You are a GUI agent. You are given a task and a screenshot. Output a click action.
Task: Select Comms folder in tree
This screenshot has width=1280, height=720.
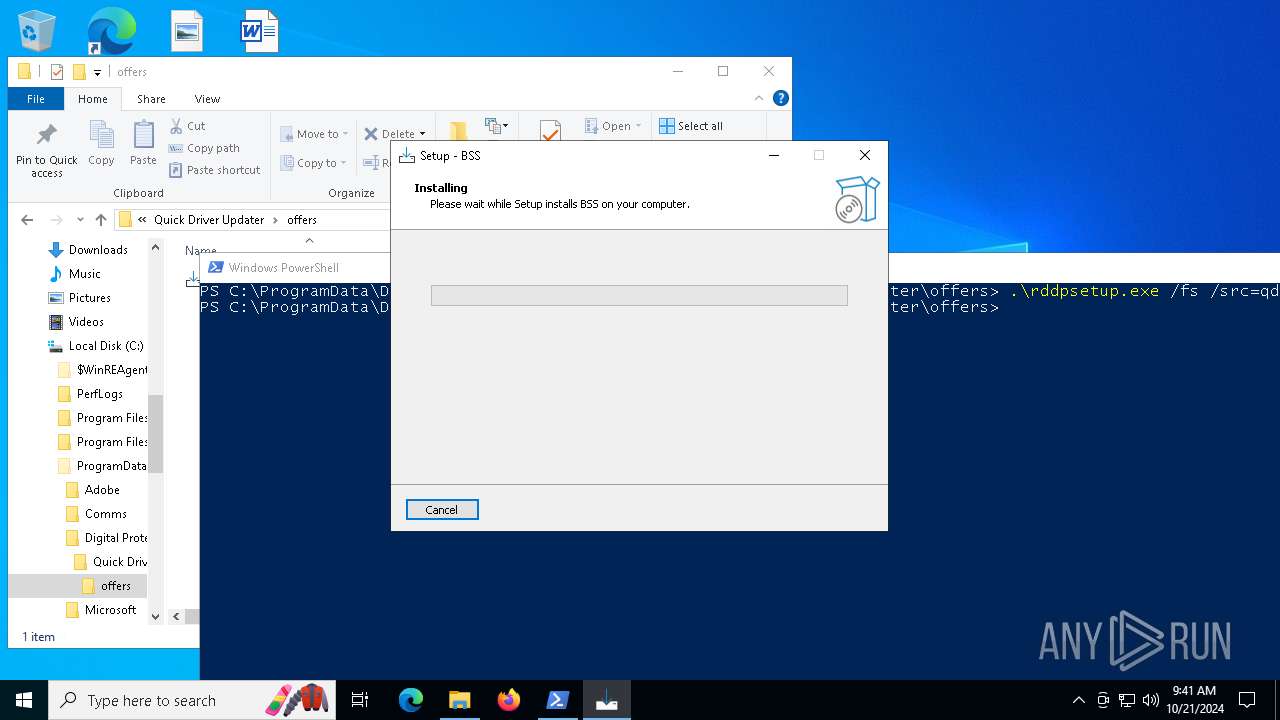(x=105, y=514)
